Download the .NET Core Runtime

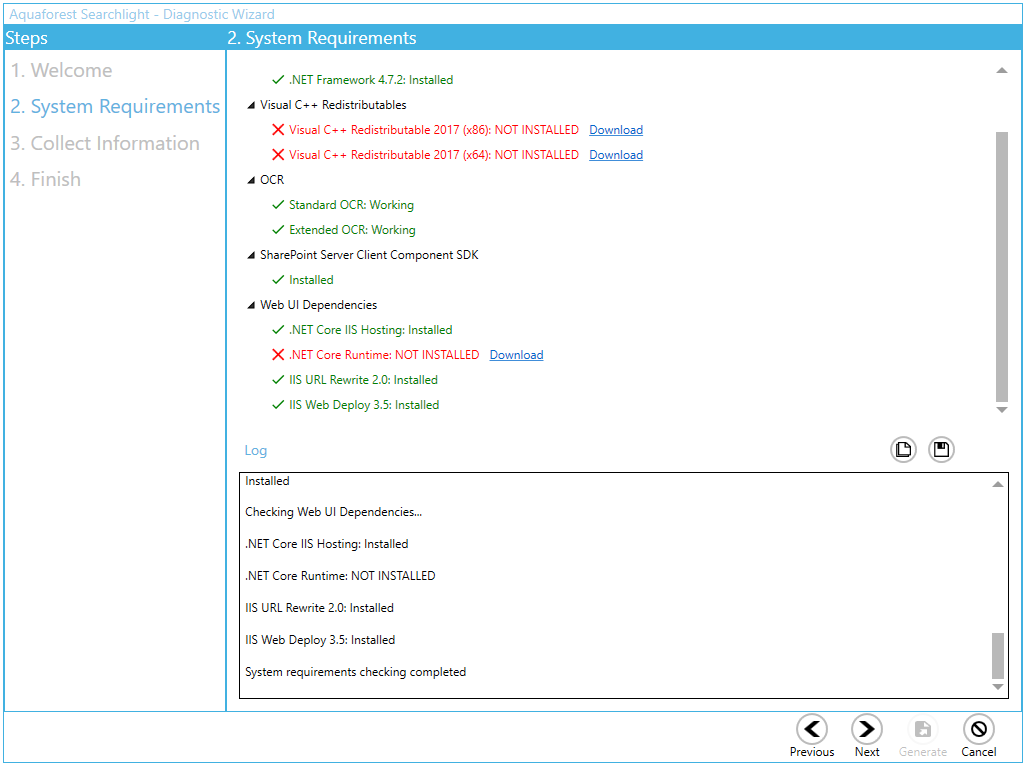516,355
